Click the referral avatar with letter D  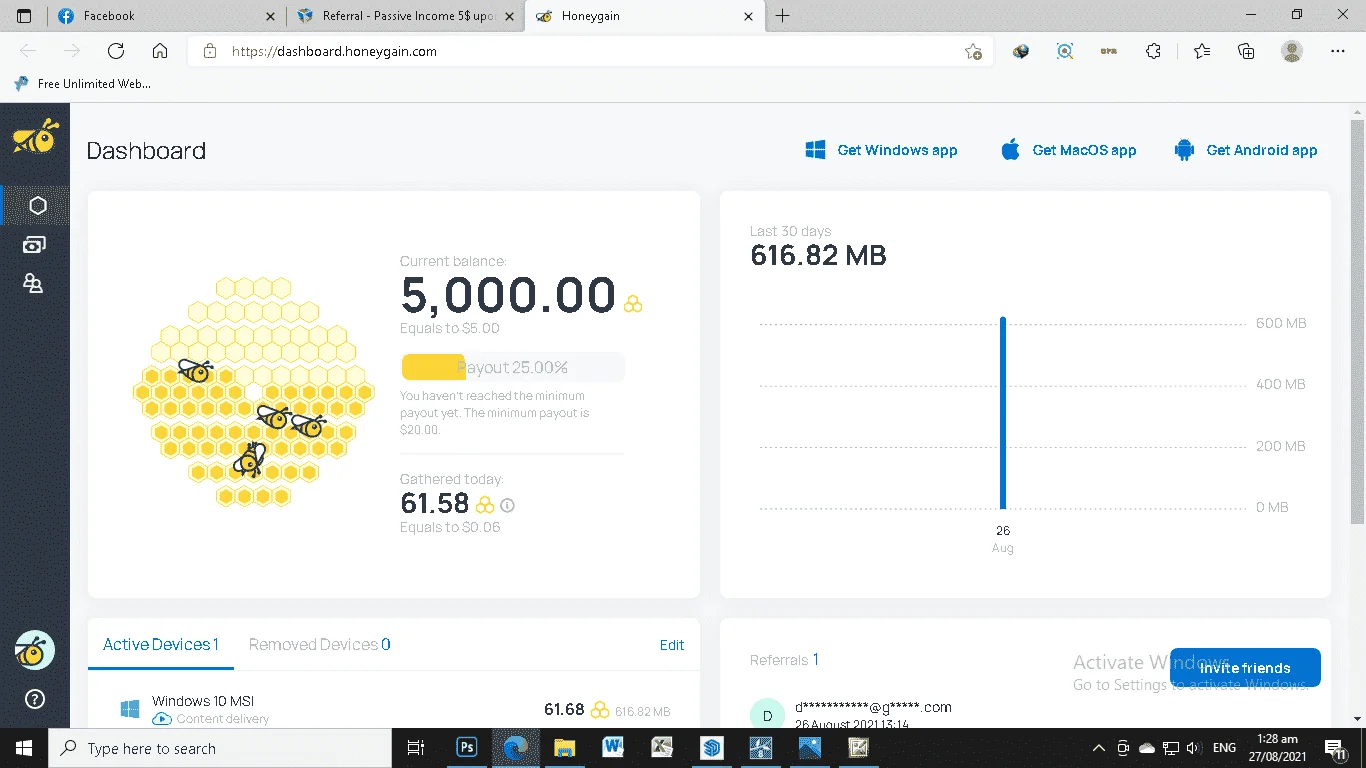(x=767, y=714)
